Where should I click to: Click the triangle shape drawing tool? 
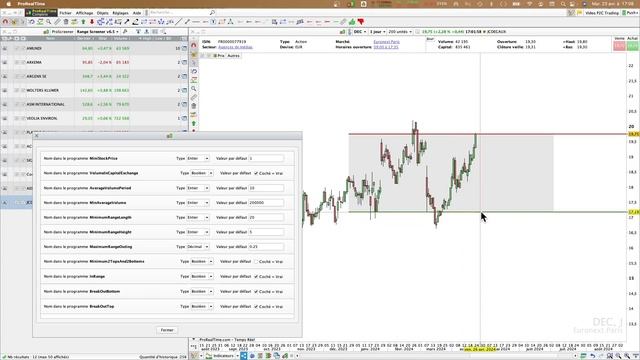click(x=231, y=22)
